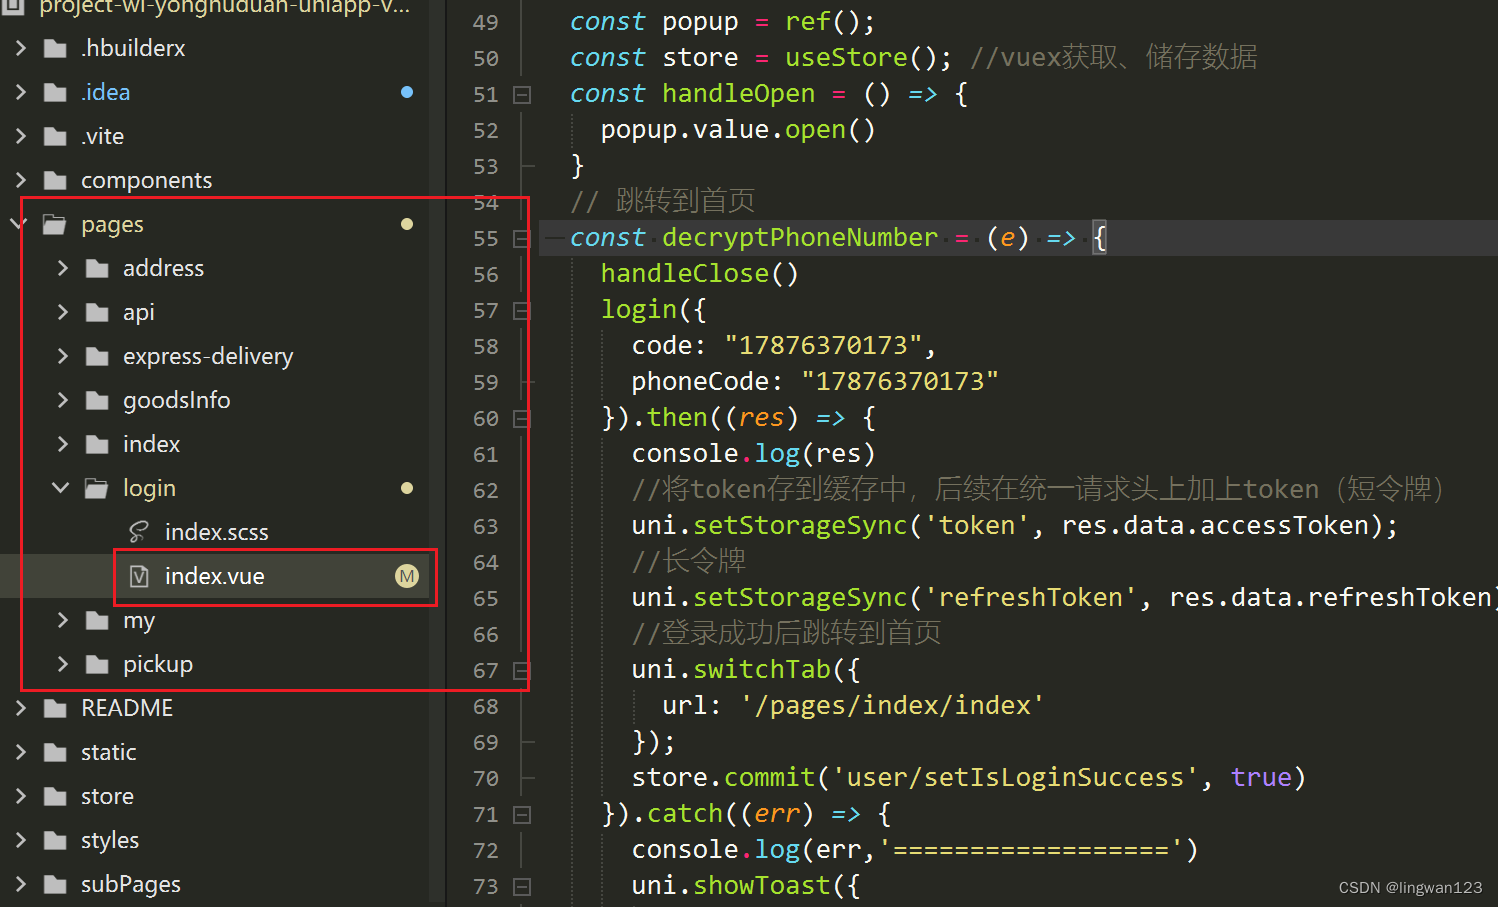Viewport: 1498px width, 907px height.
Task: Click line number 63 in the gutter
Action: 486,526
